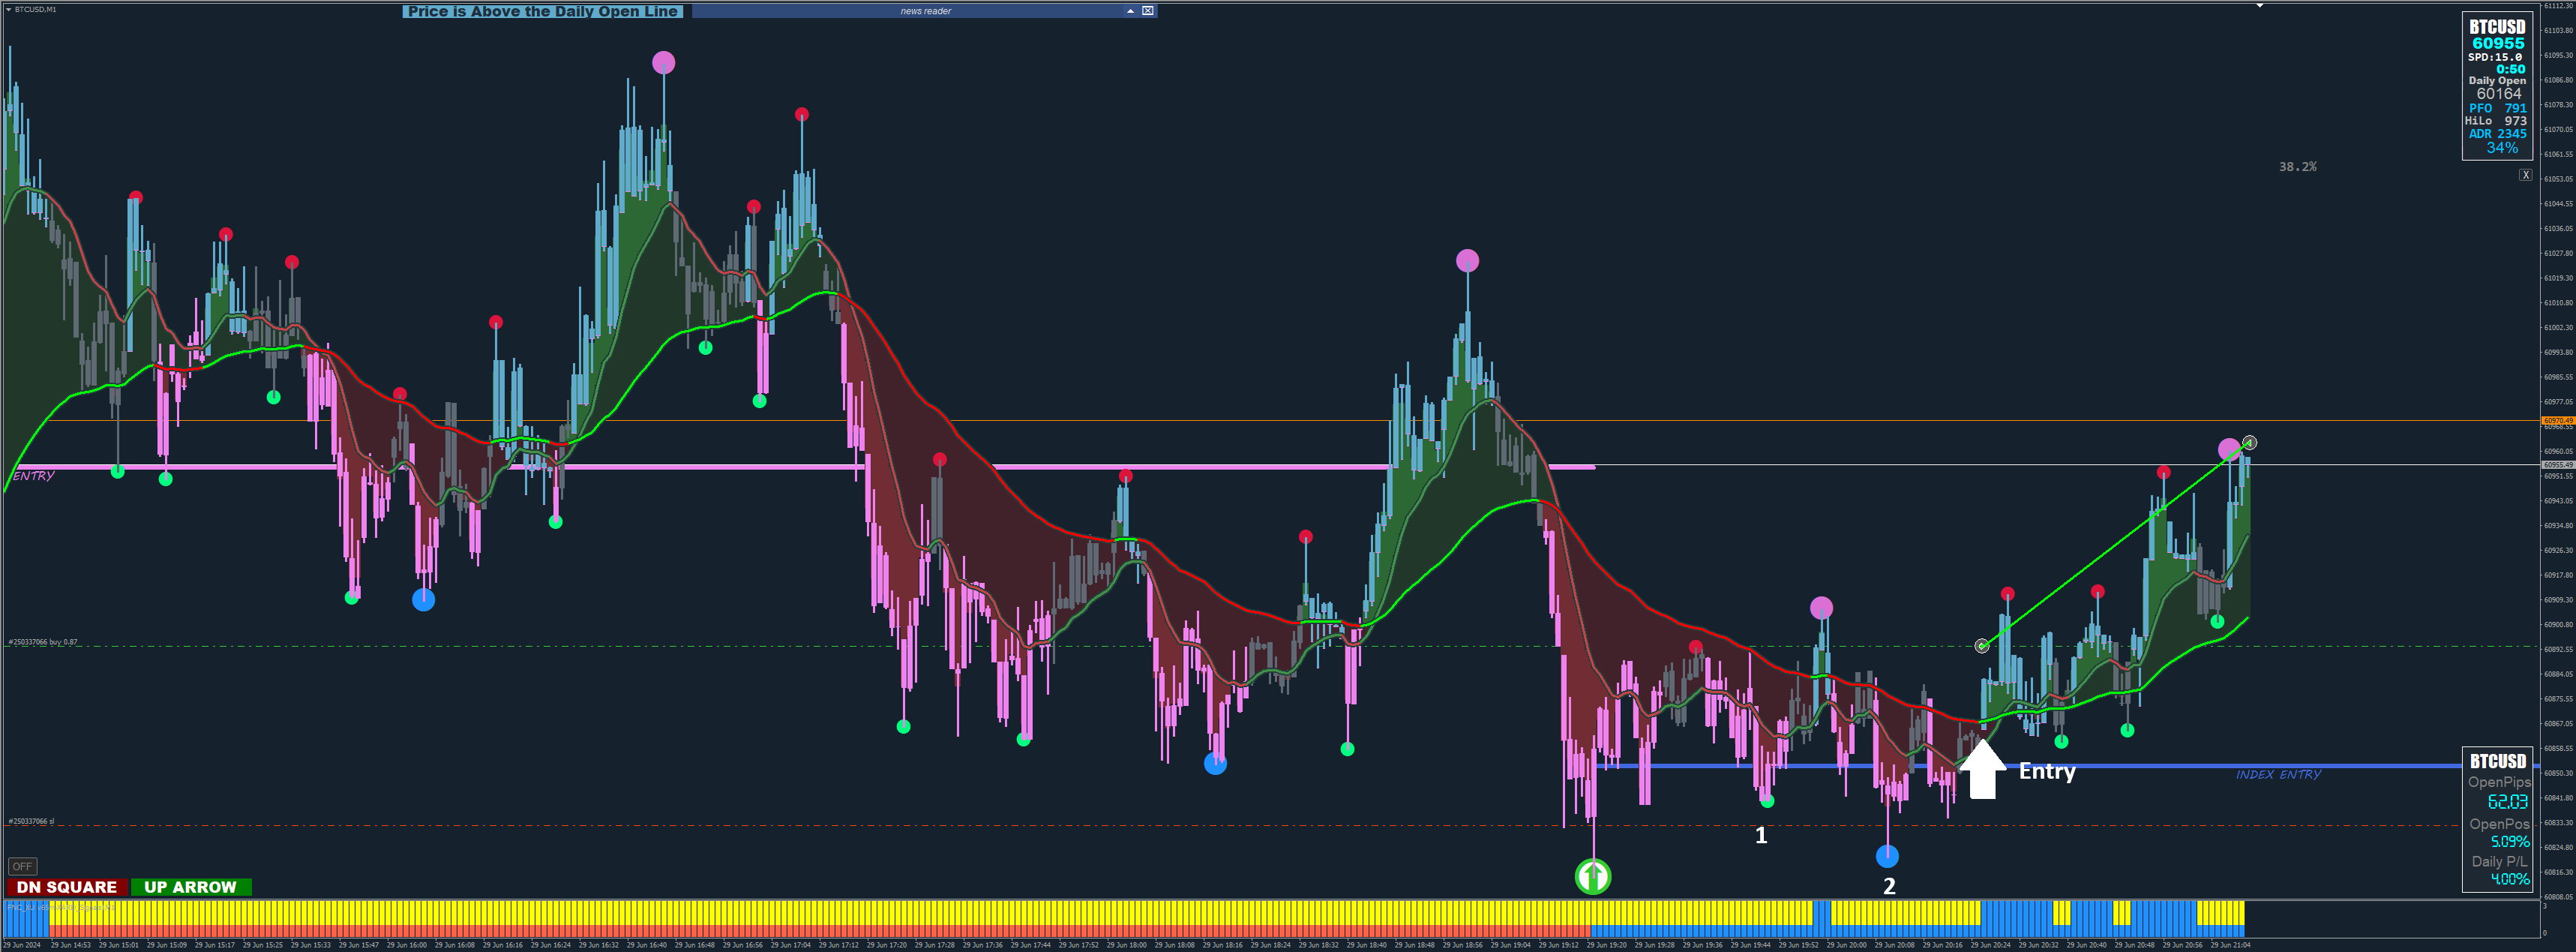
Task: Select the blue INDEX ENTRY horizontal line label
Action: (2278, 774)
